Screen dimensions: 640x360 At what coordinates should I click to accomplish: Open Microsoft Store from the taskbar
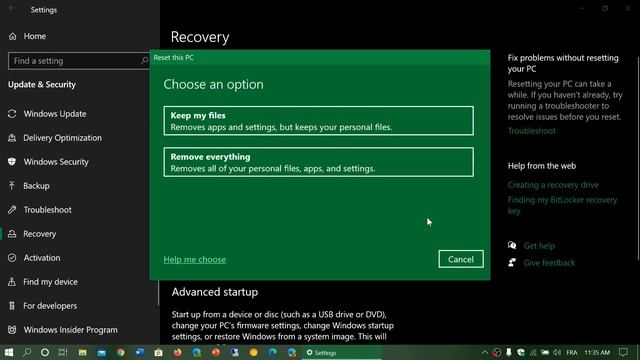(x=159, y=352)
